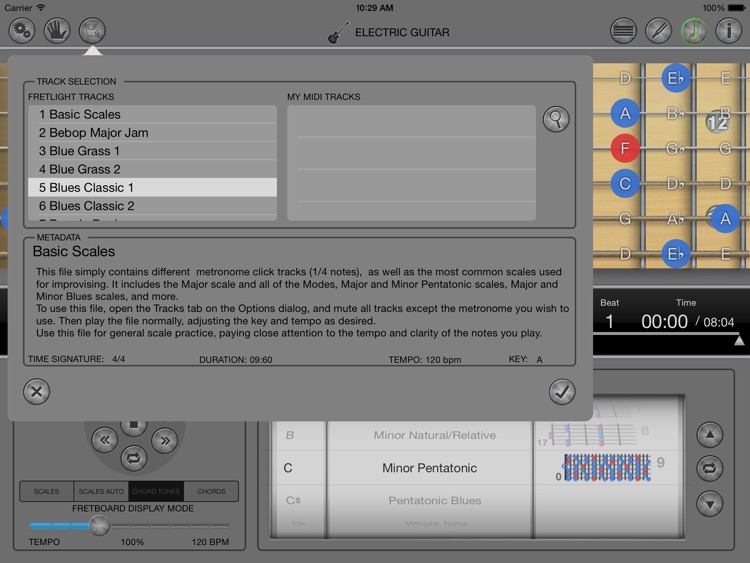This screenshot has width=750, height=563.
Task: Confirm track selection with checkmark button
Action: 562,391
